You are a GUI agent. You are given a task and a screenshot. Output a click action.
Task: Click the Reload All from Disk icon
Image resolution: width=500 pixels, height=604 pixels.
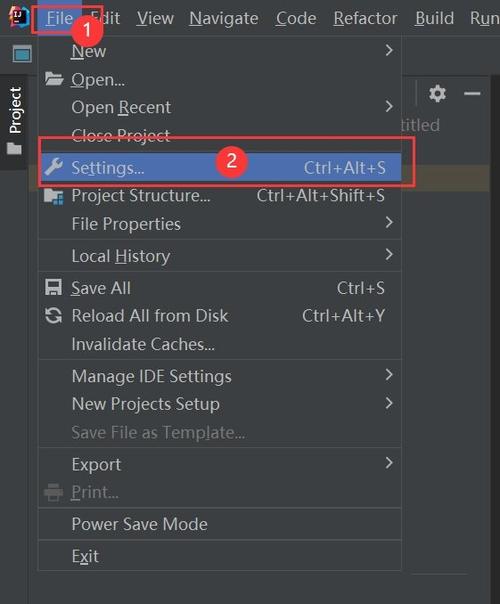[53, 315]
